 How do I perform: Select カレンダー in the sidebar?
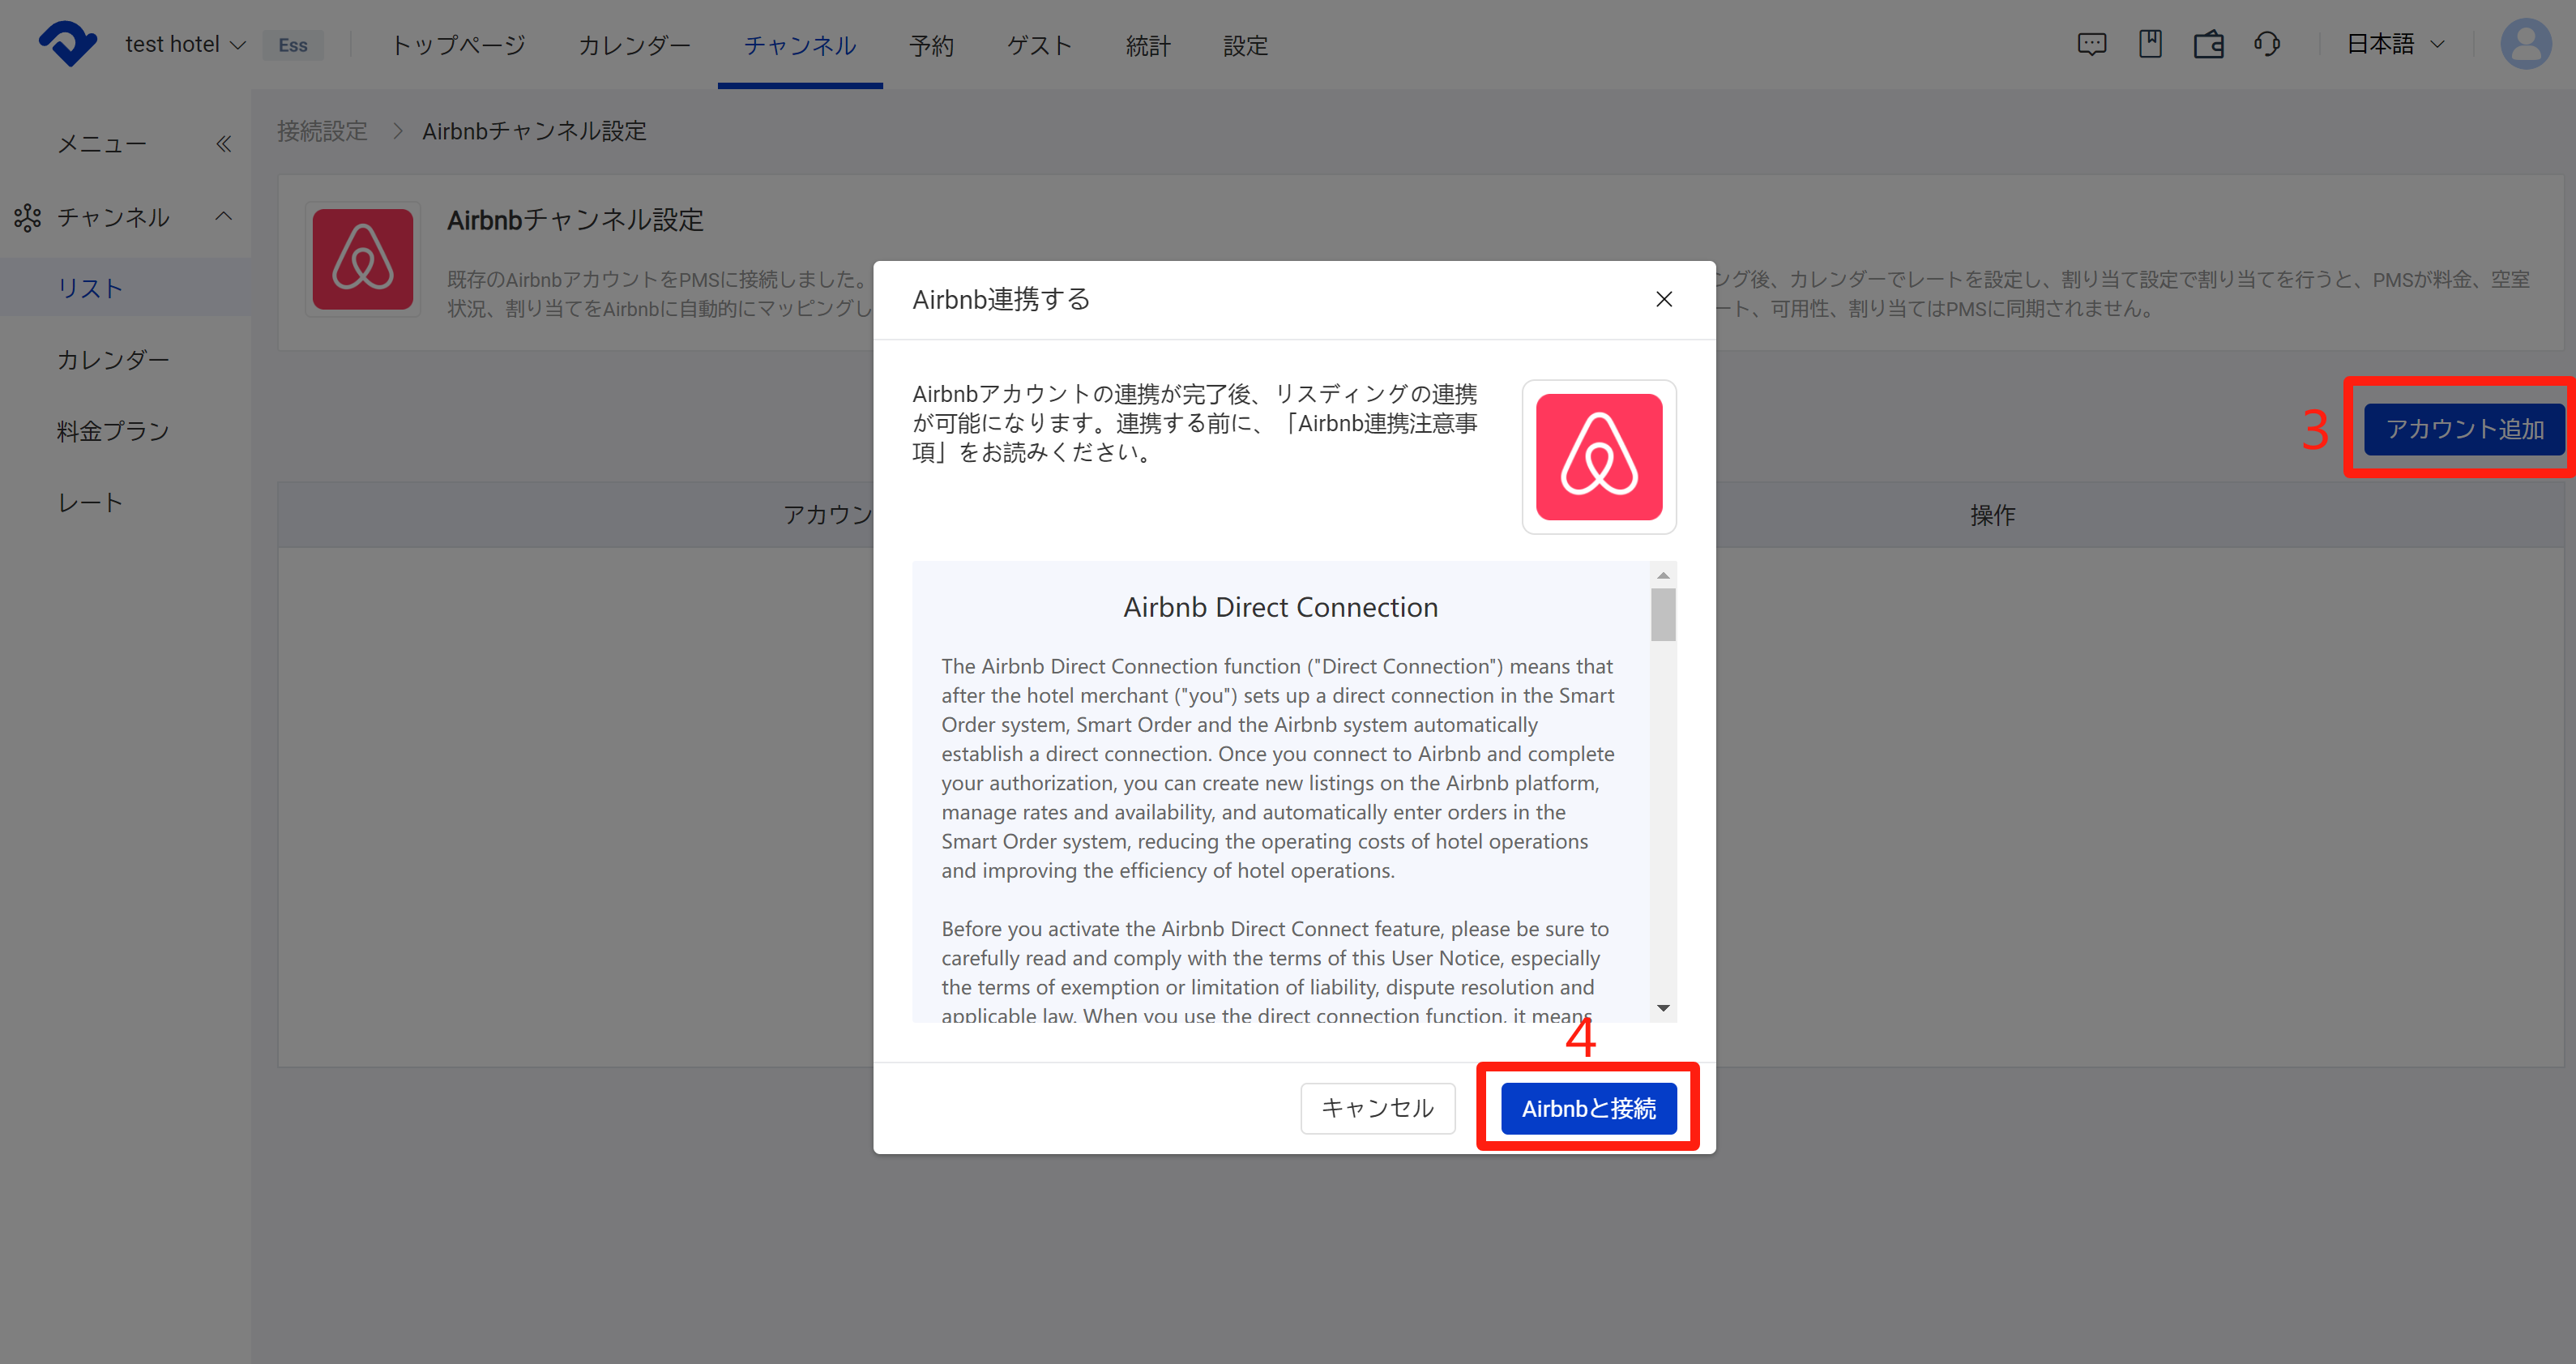113,360
